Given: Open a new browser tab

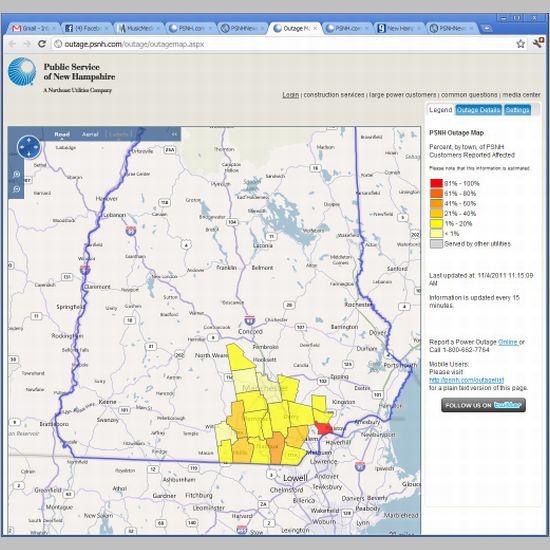Looking at the screenshot, I should click(487, 28).
